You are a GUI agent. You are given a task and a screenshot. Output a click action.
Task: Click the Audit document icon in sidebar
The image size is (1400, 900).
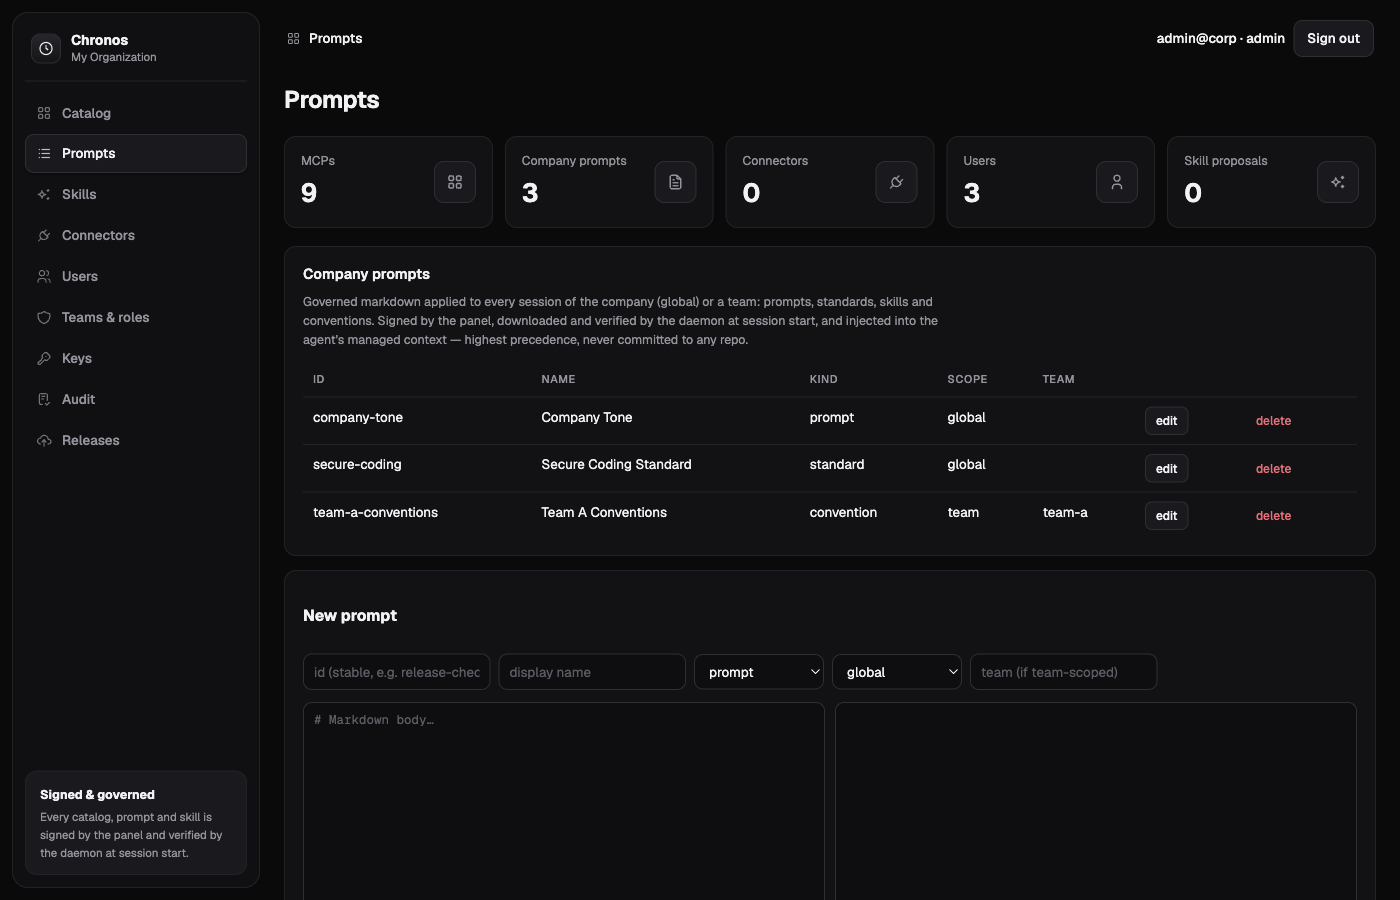pyautogui.click(x=44, y=399)
